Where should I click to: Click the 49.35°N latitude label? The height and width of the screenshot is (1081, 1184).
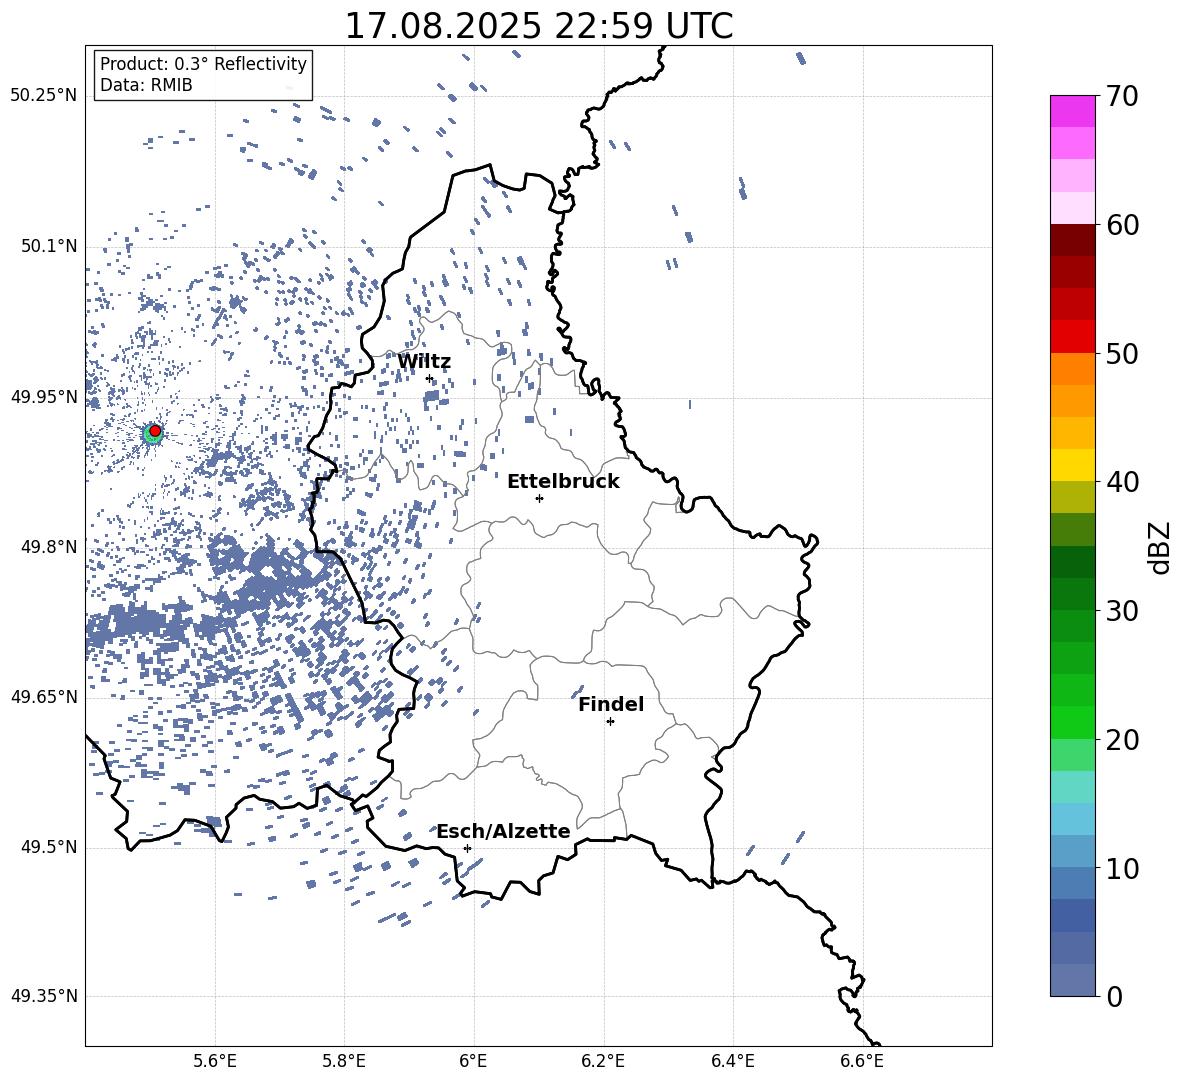[x=44, y=996]
